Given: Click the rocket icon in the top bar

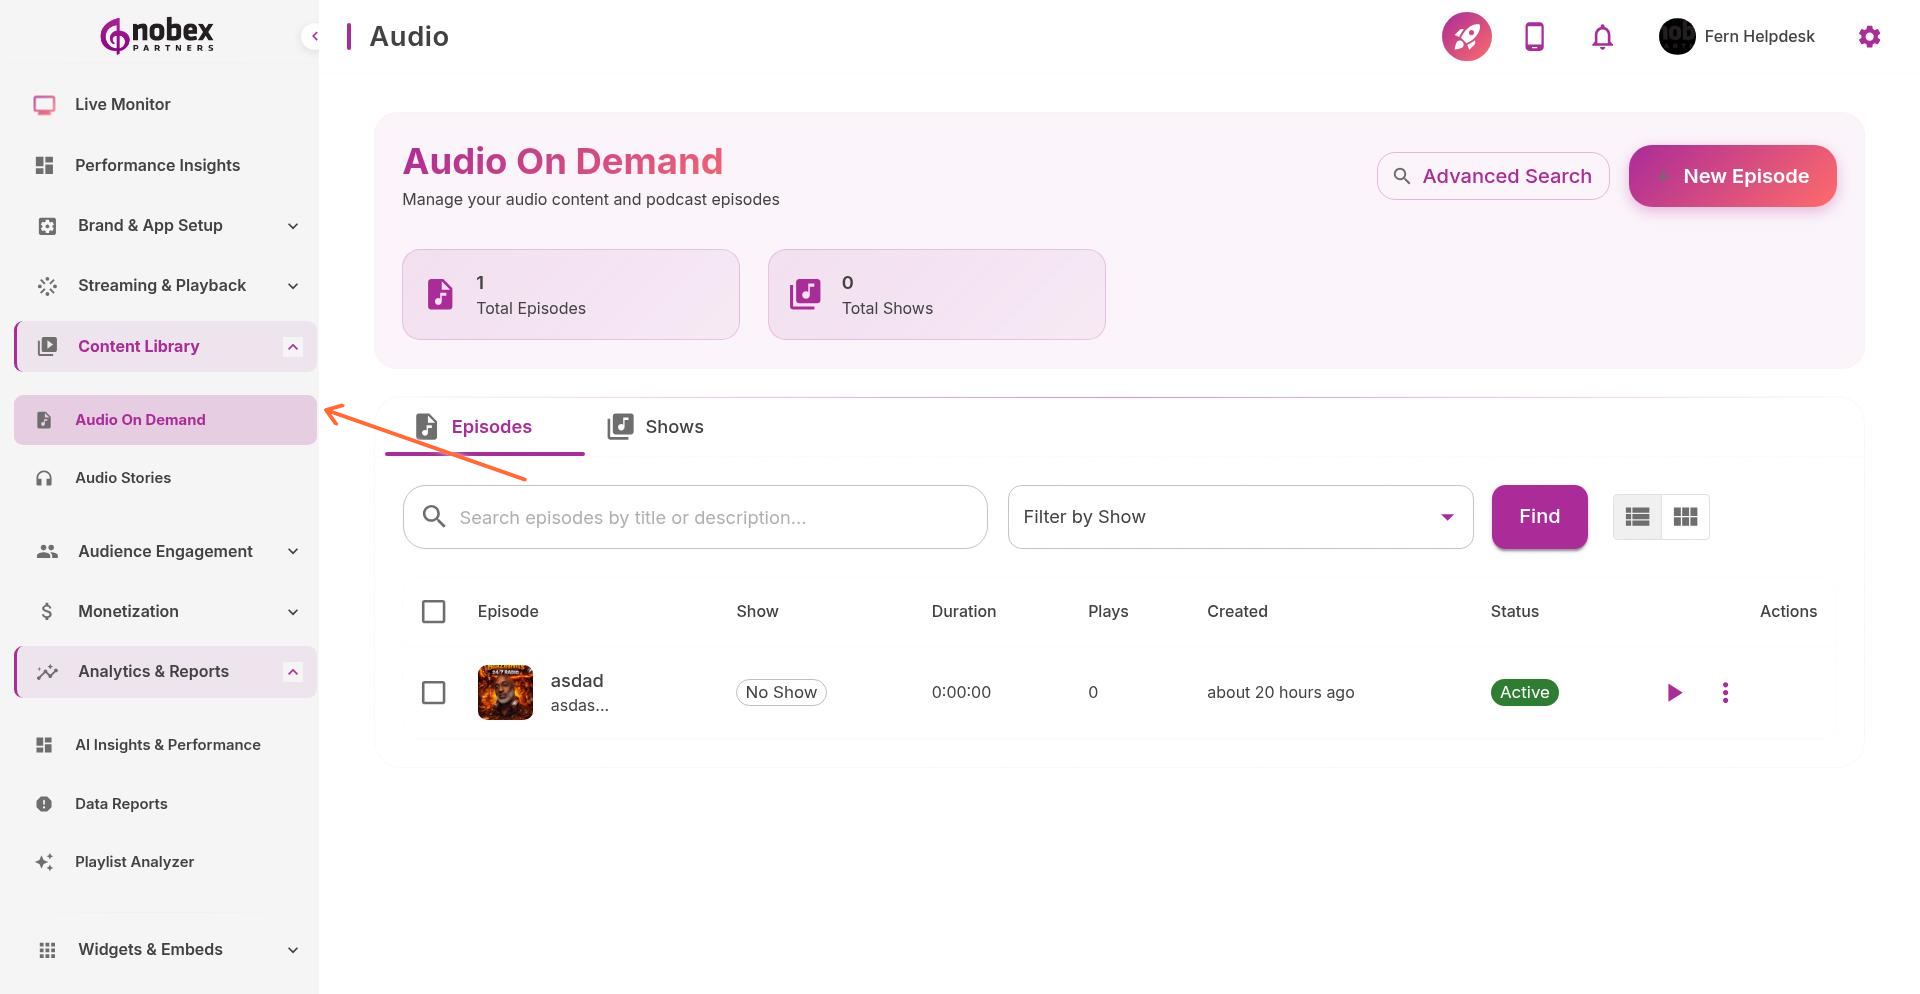Looking at the screenshot, I should [x=1466, y=36].
